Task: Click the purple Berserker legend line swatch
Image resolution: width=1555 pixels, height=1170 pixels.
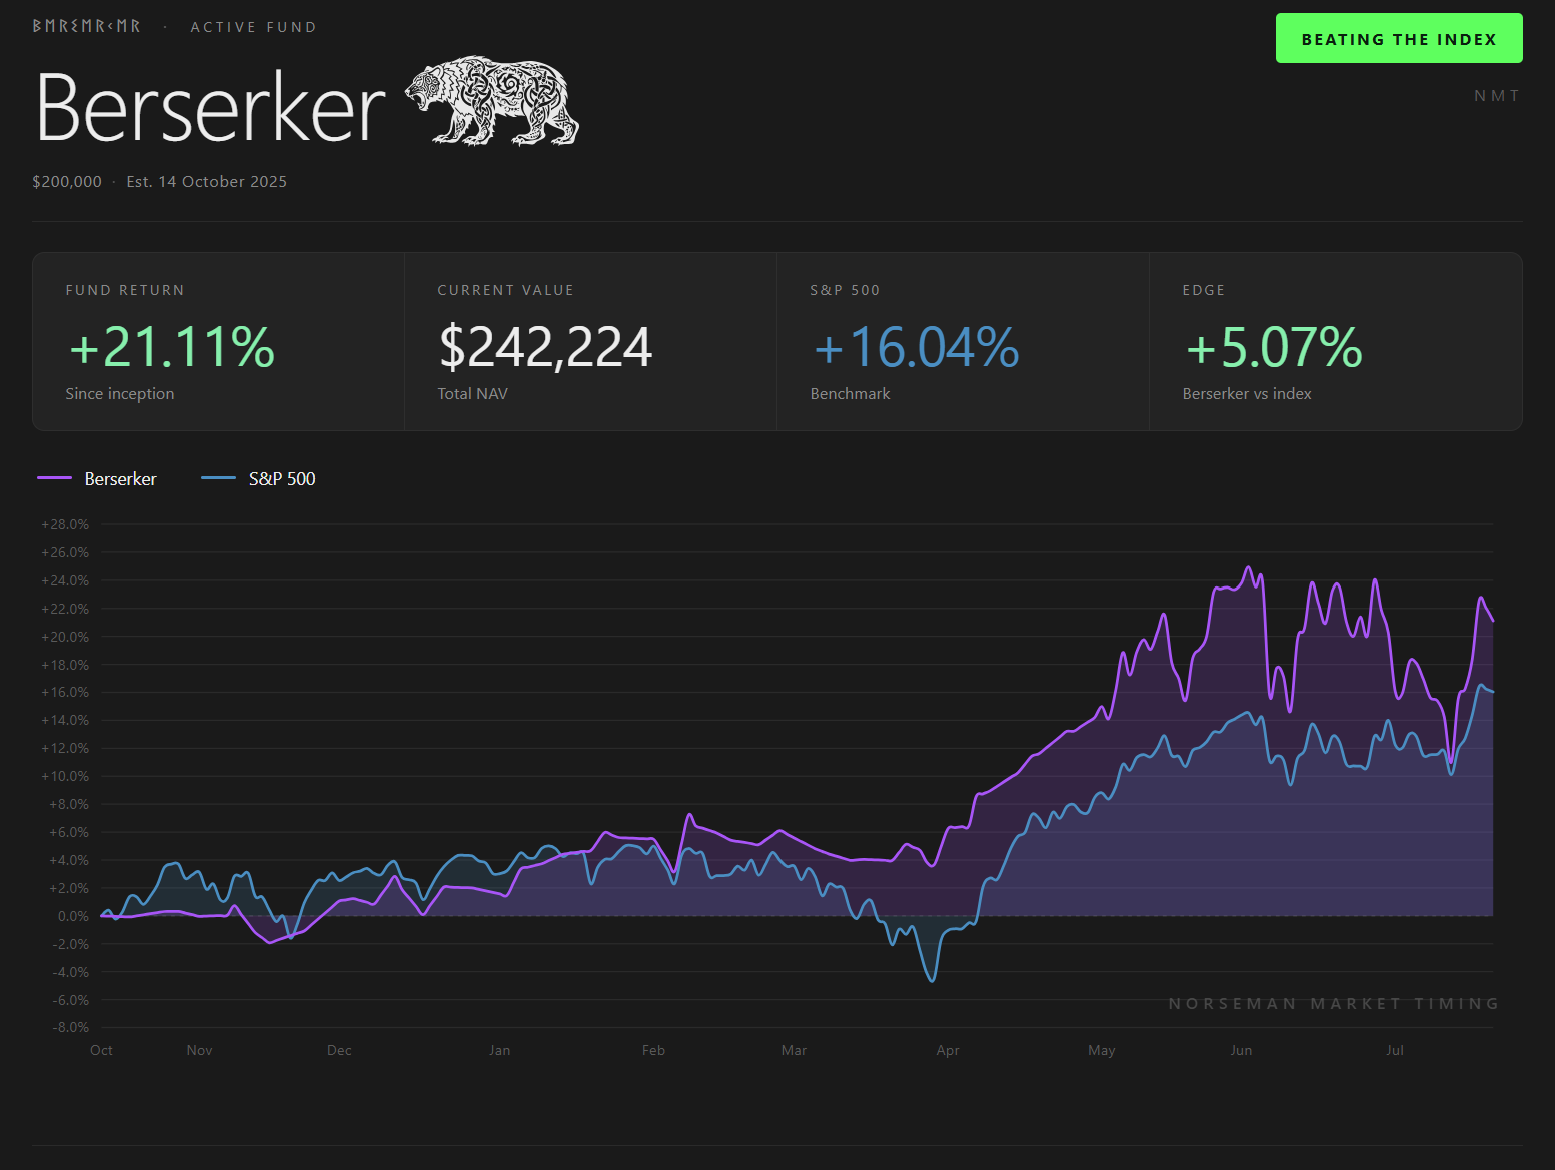Action: pos(54,478)
